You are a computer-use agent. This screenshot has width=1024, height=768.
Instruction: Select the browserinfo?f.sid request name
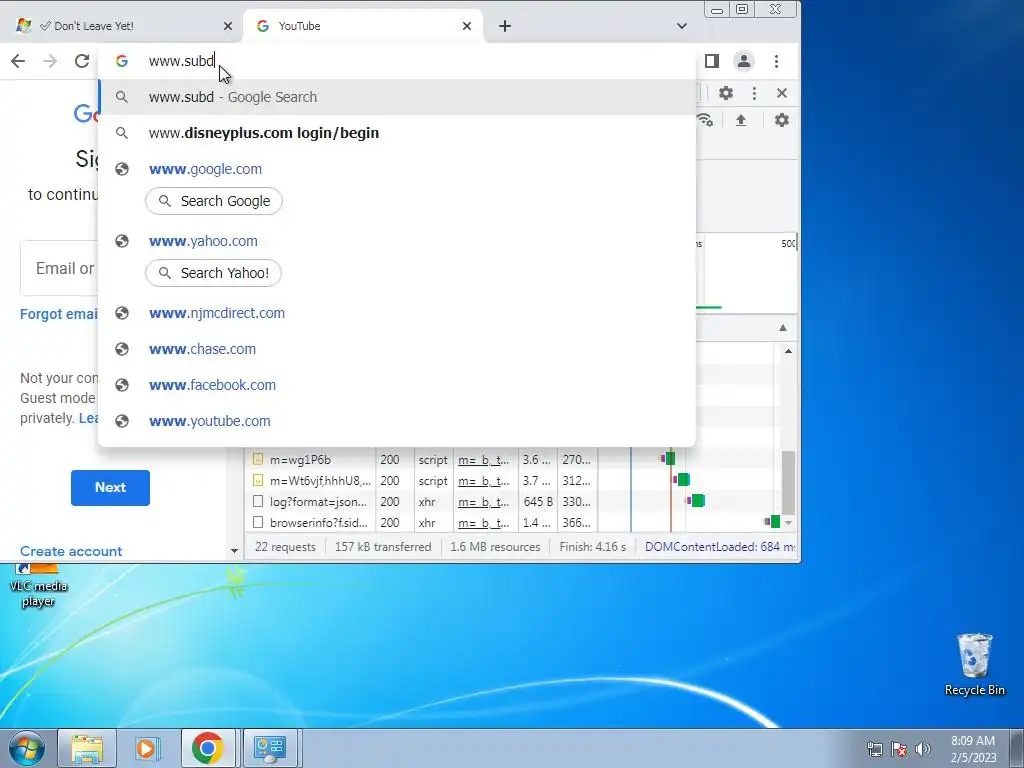pyautogui.click(x=319, y=523)
